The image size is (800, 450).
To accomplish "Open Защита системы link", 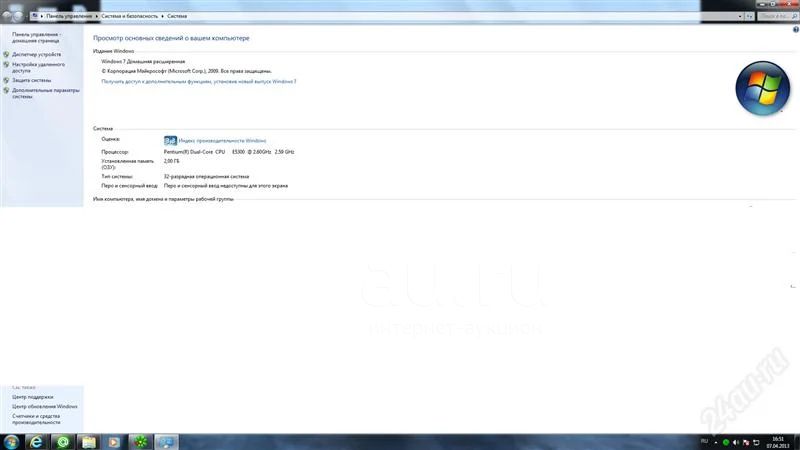I will point(32,80).
